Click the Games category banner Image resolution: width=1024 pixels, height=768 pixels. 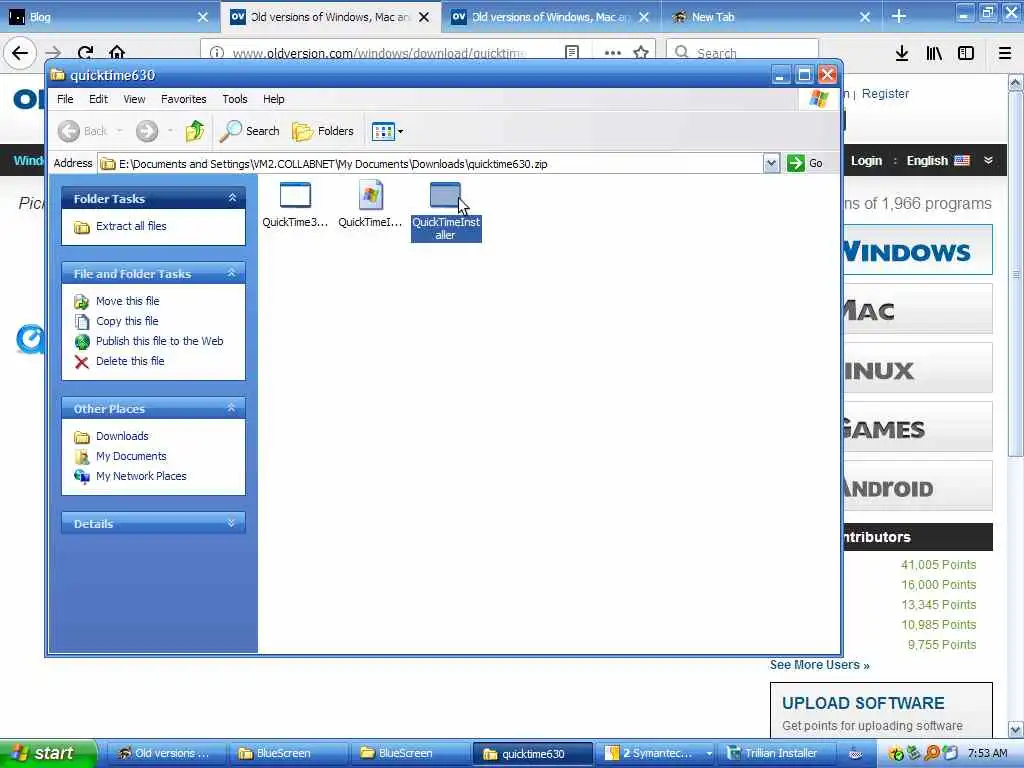(918, 427)
